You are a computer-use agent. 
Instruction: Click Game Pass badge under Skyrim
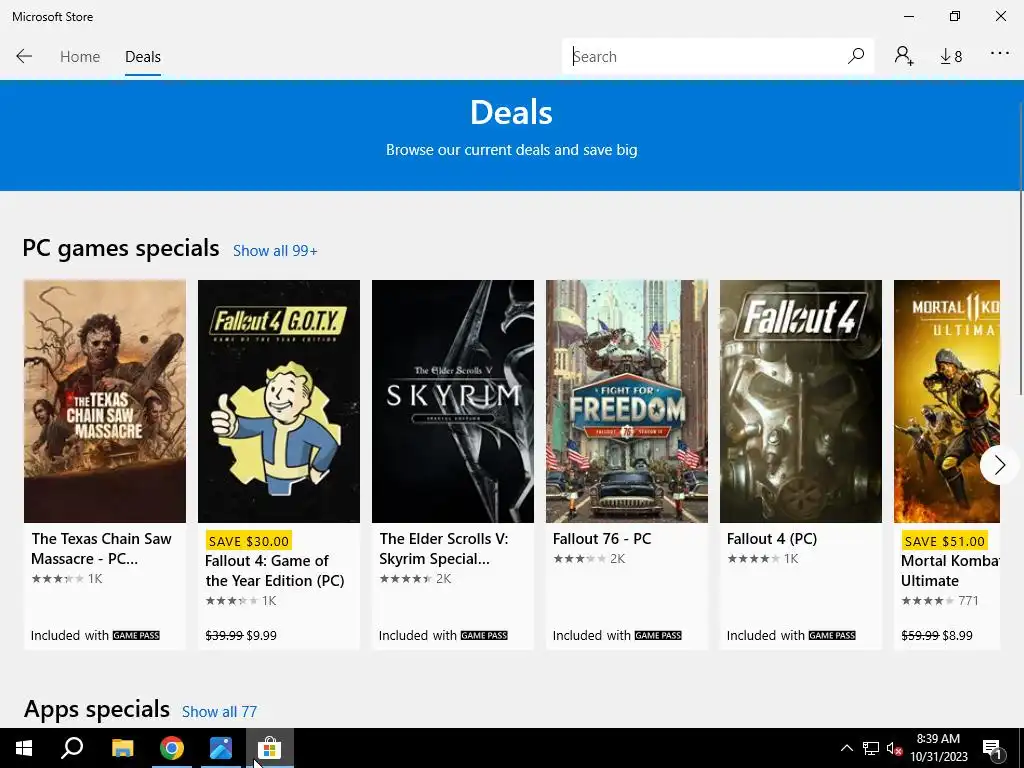[484, 635]
